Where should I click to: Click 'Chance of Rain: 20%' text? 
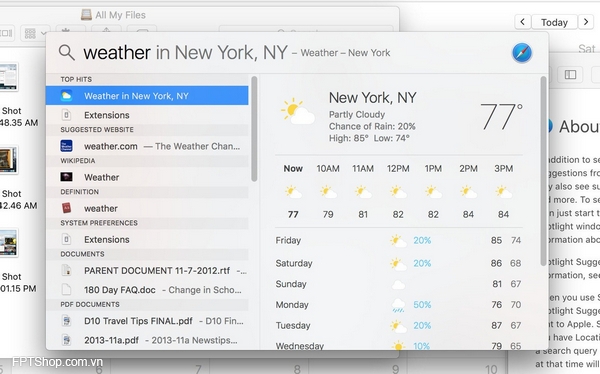pos(372,126)
